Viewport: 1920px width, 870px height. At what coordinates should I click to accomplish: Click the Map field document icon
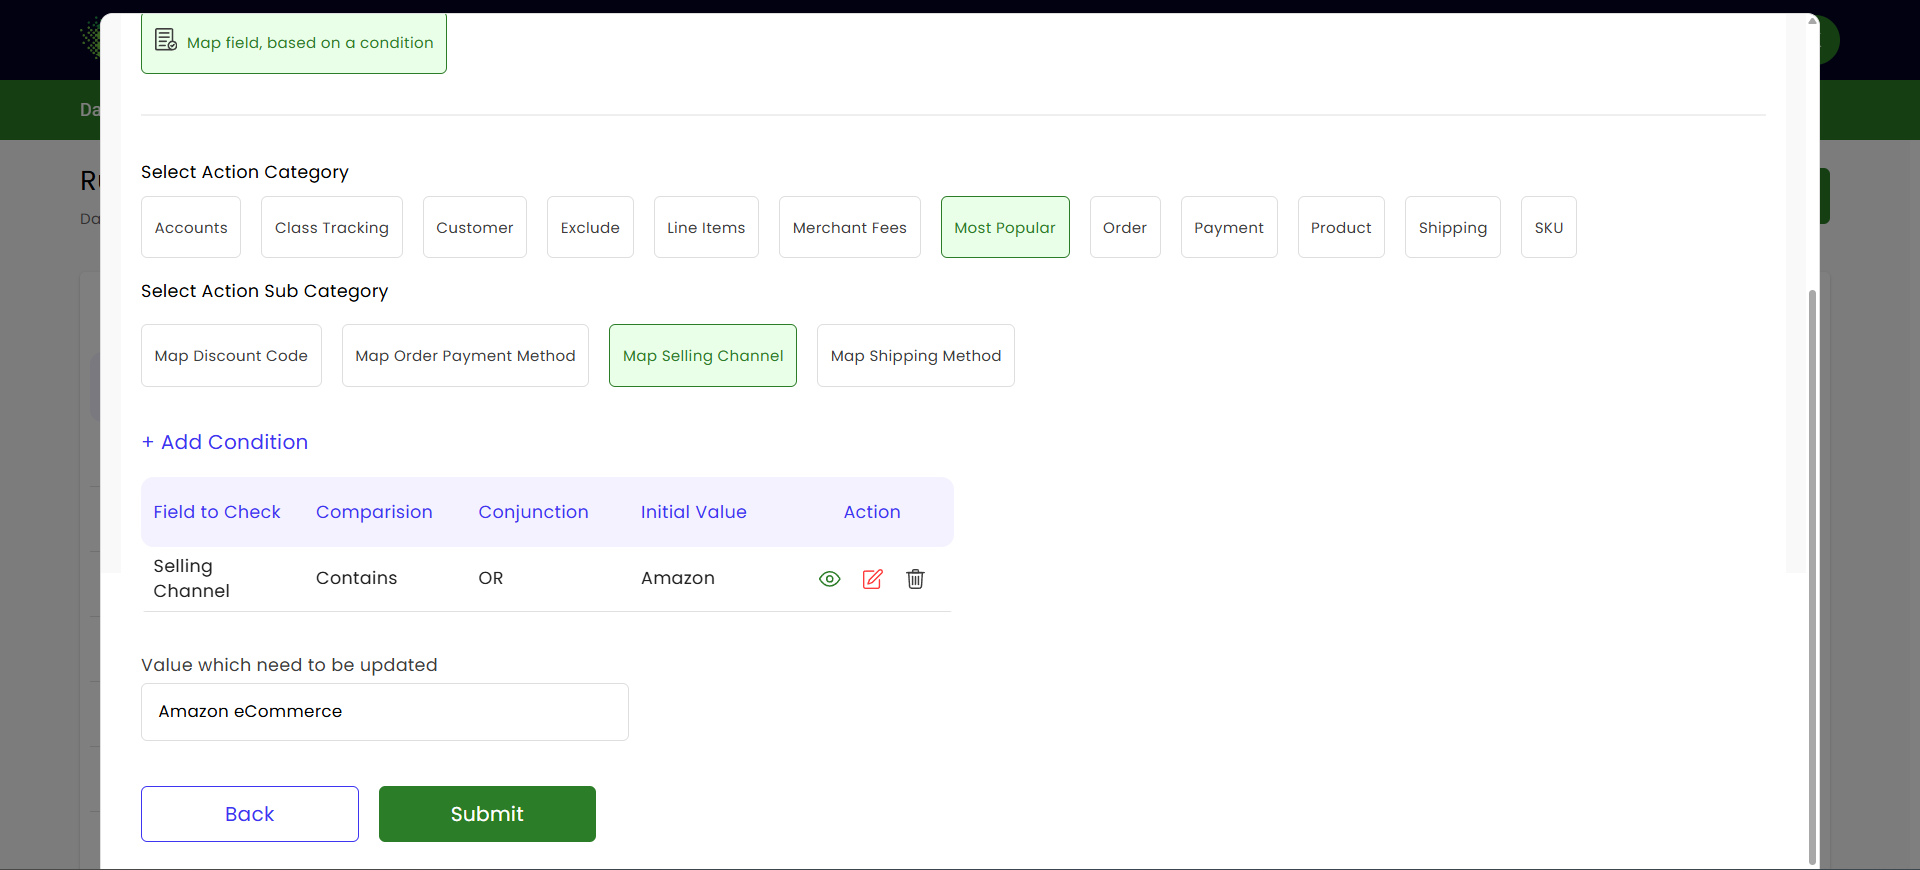tap(165, 41)
